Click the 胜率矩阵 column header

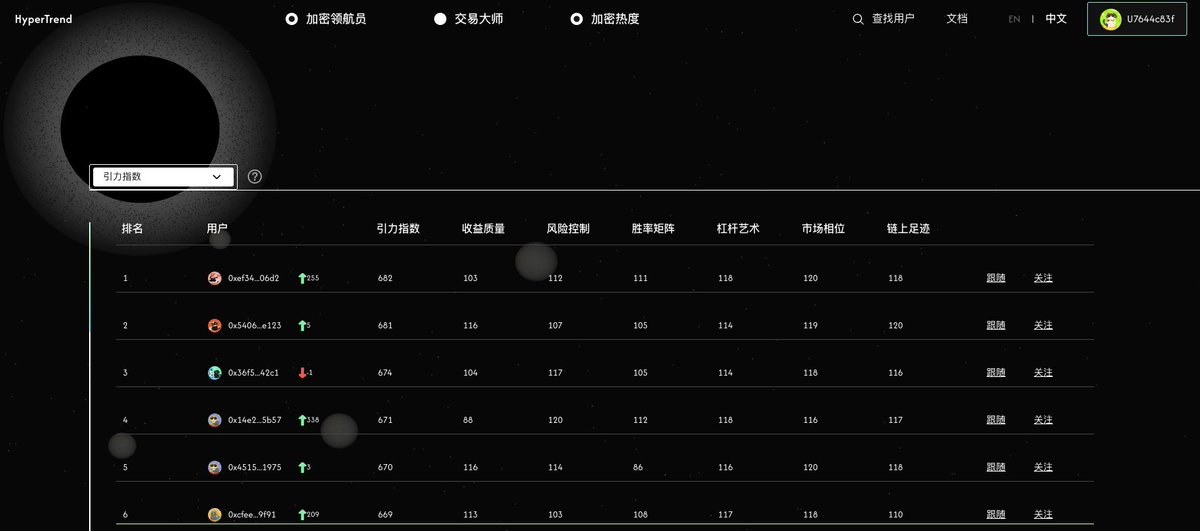point(653,229)
